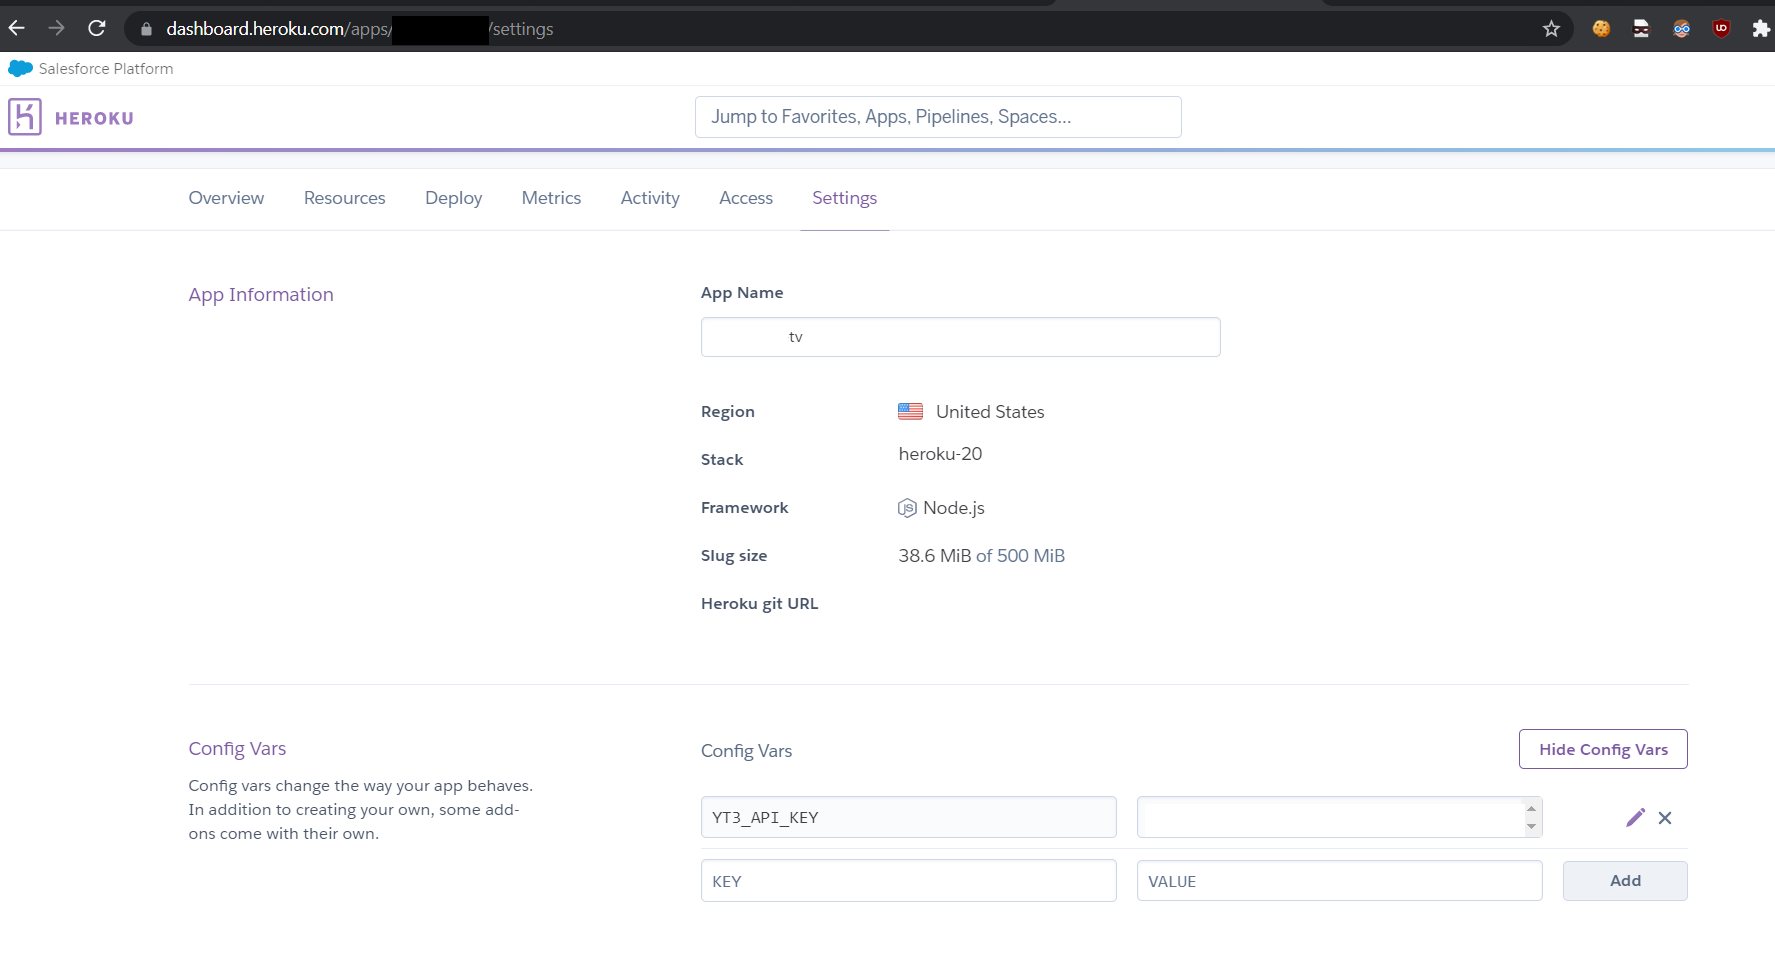
Task: Open the cookie extension icon
Action: [x=1601, y=29]
